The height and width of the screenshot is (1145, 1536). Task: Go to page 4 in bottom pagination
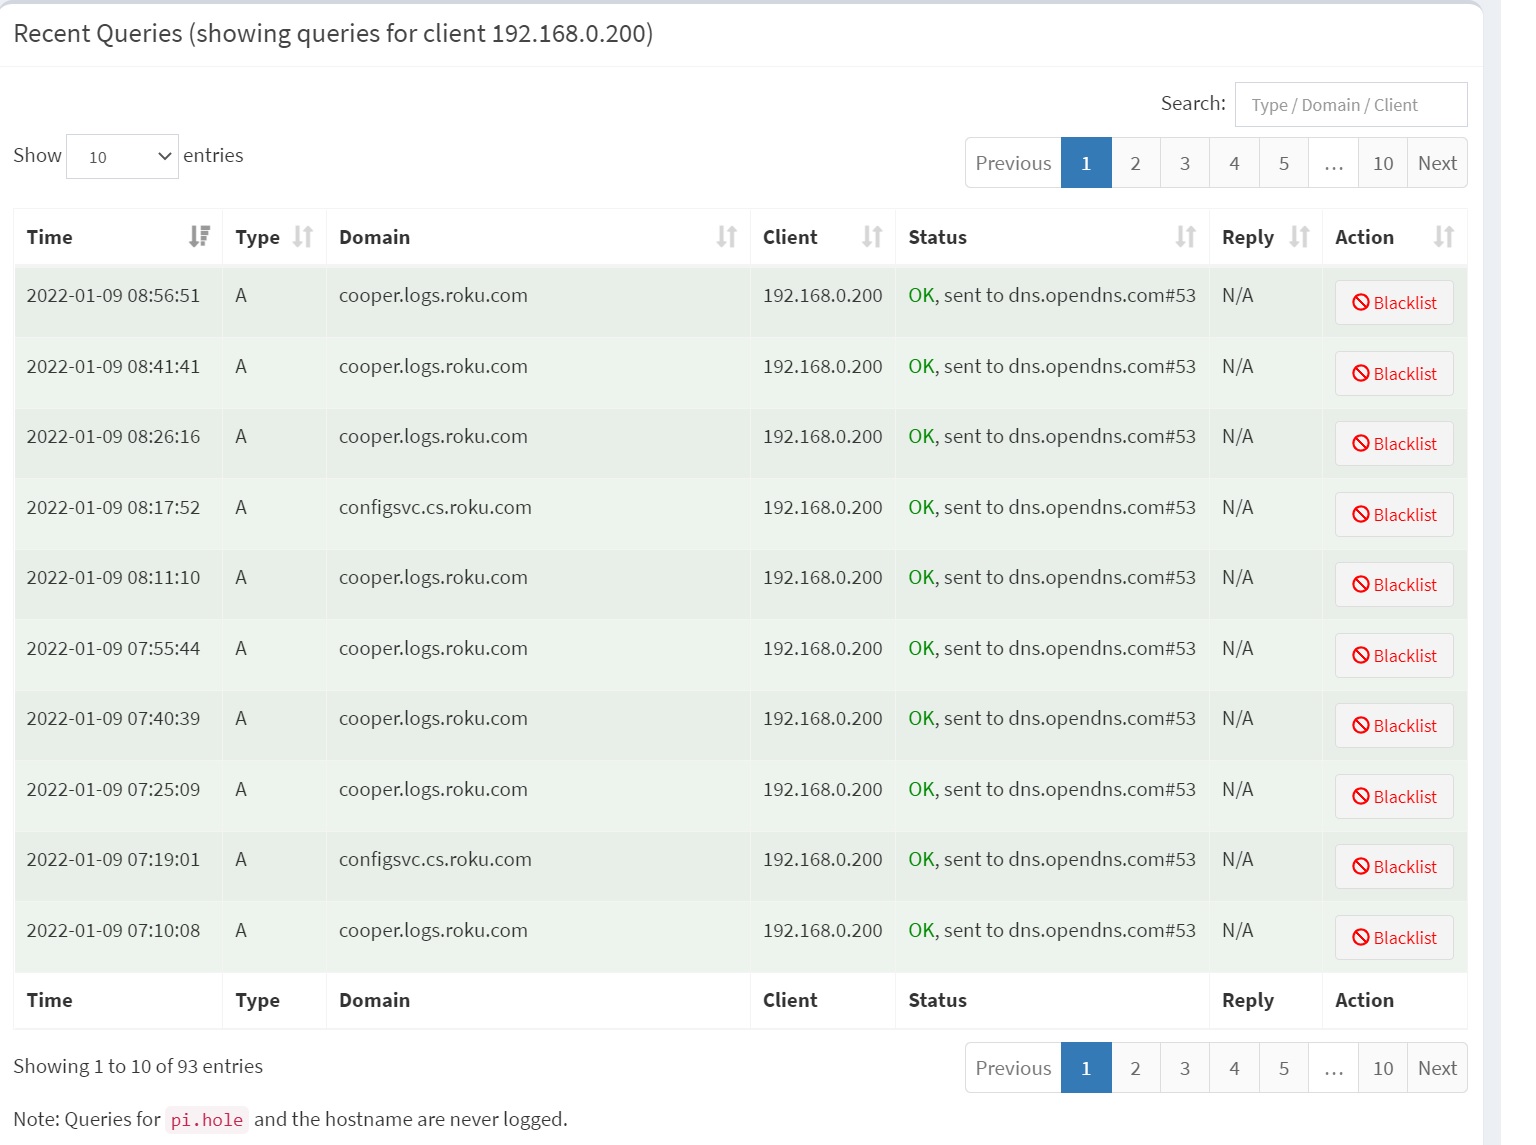click(1234, 1068)
